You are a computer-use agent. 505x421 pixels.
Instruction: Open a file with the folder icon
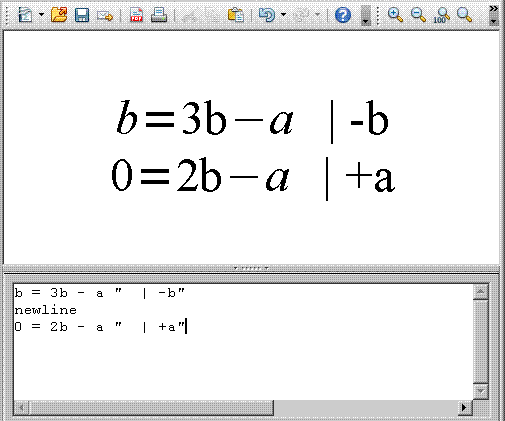click(59, 15)
